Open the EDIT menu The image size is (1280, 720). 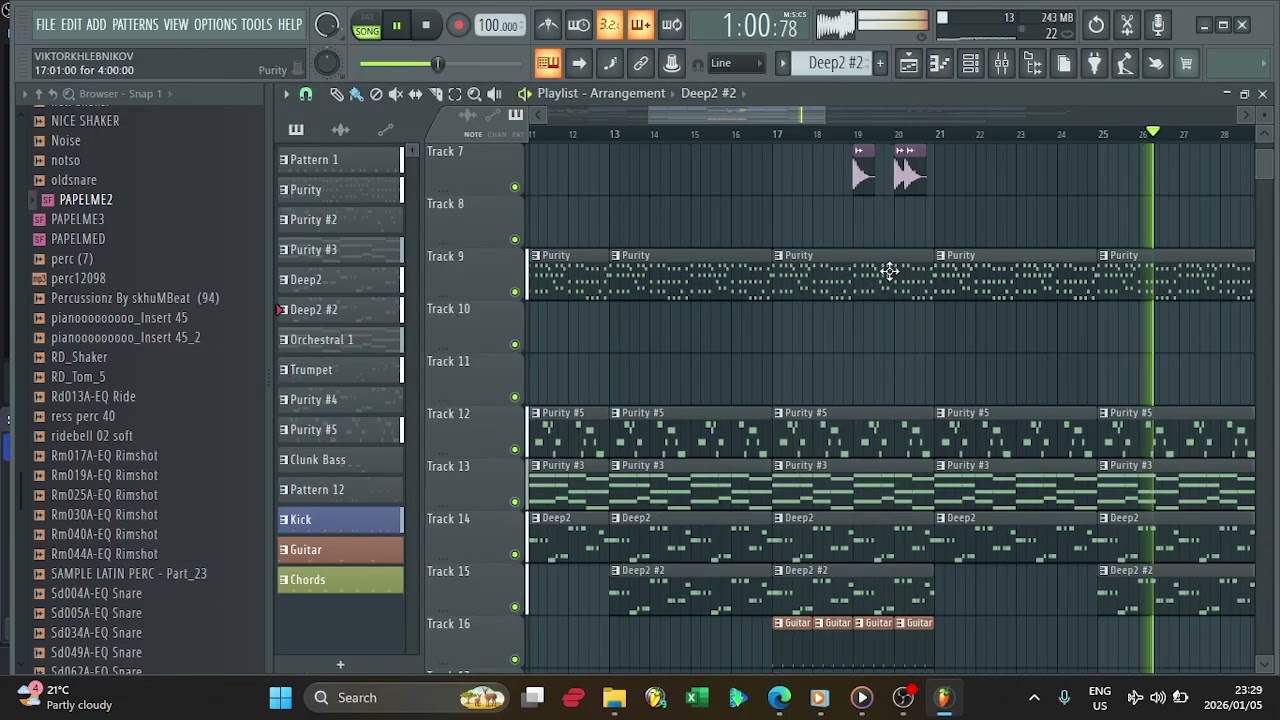[x=71, y=25]
